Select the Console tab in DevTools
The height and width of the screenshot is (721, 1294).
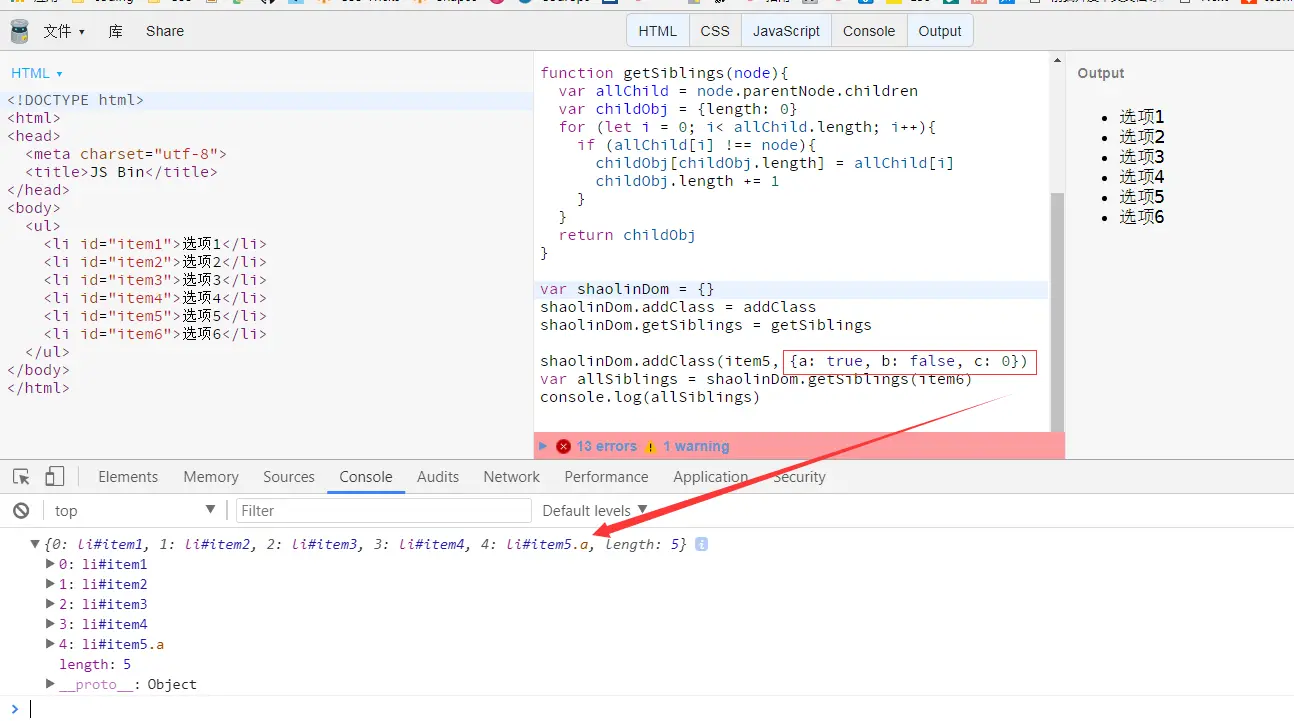(x=366, y=477)
